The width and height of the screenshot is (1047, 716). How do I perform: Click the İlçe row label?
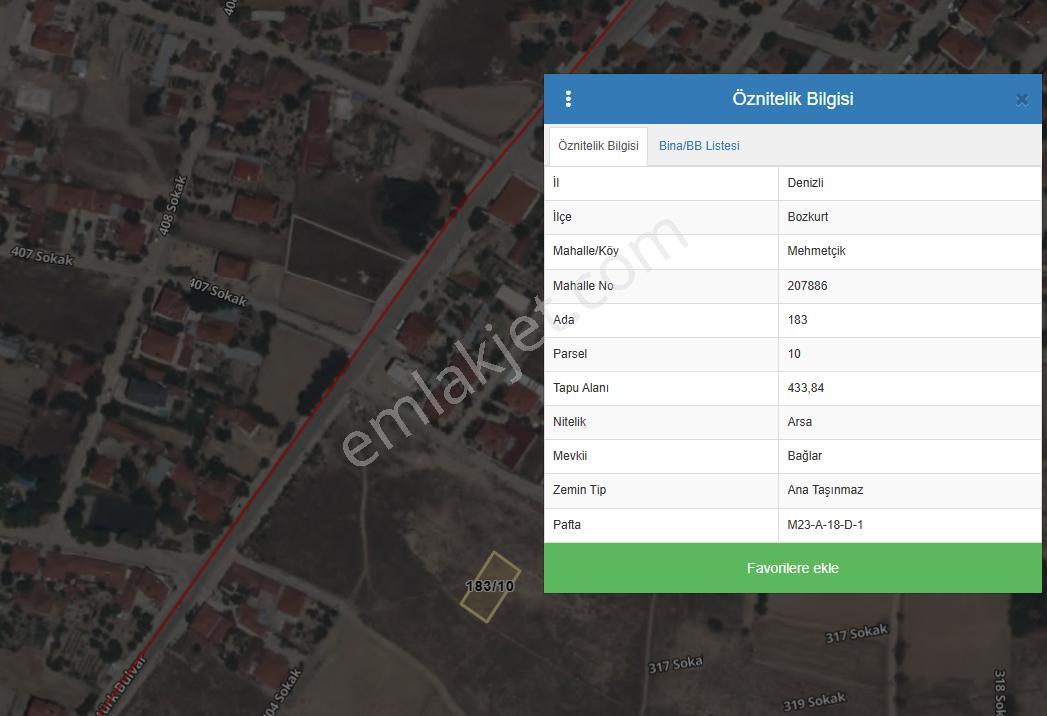(562, 217)
